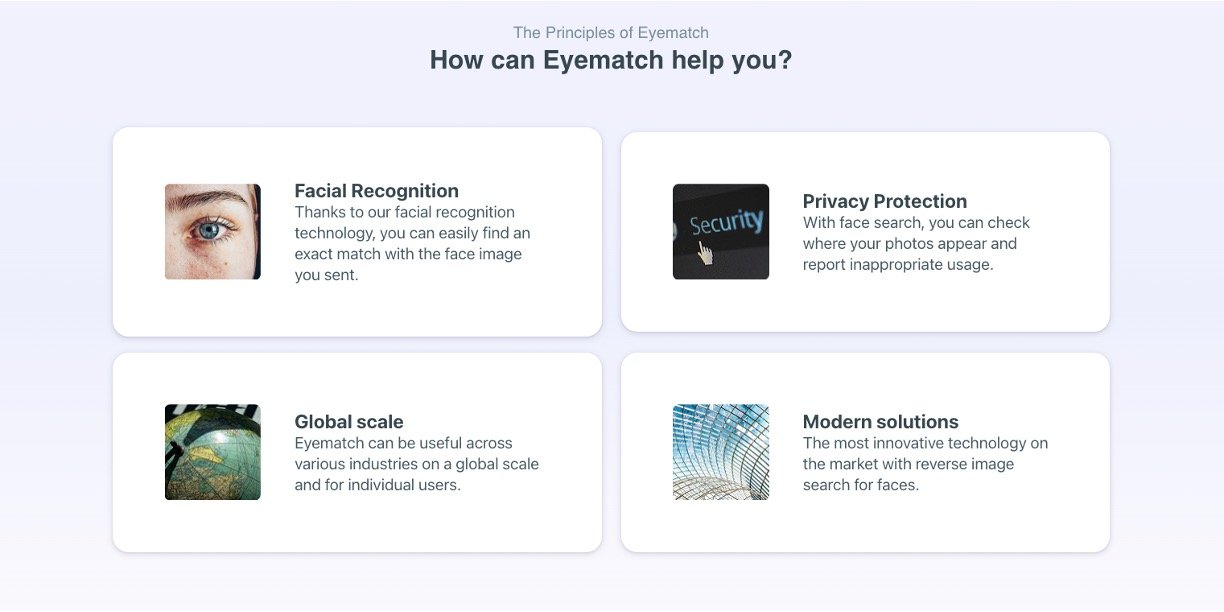Image resolution: width=1224 pixels, height=612 pixels.
Task: Click the eye photo thumbnail
Action: 212,231
